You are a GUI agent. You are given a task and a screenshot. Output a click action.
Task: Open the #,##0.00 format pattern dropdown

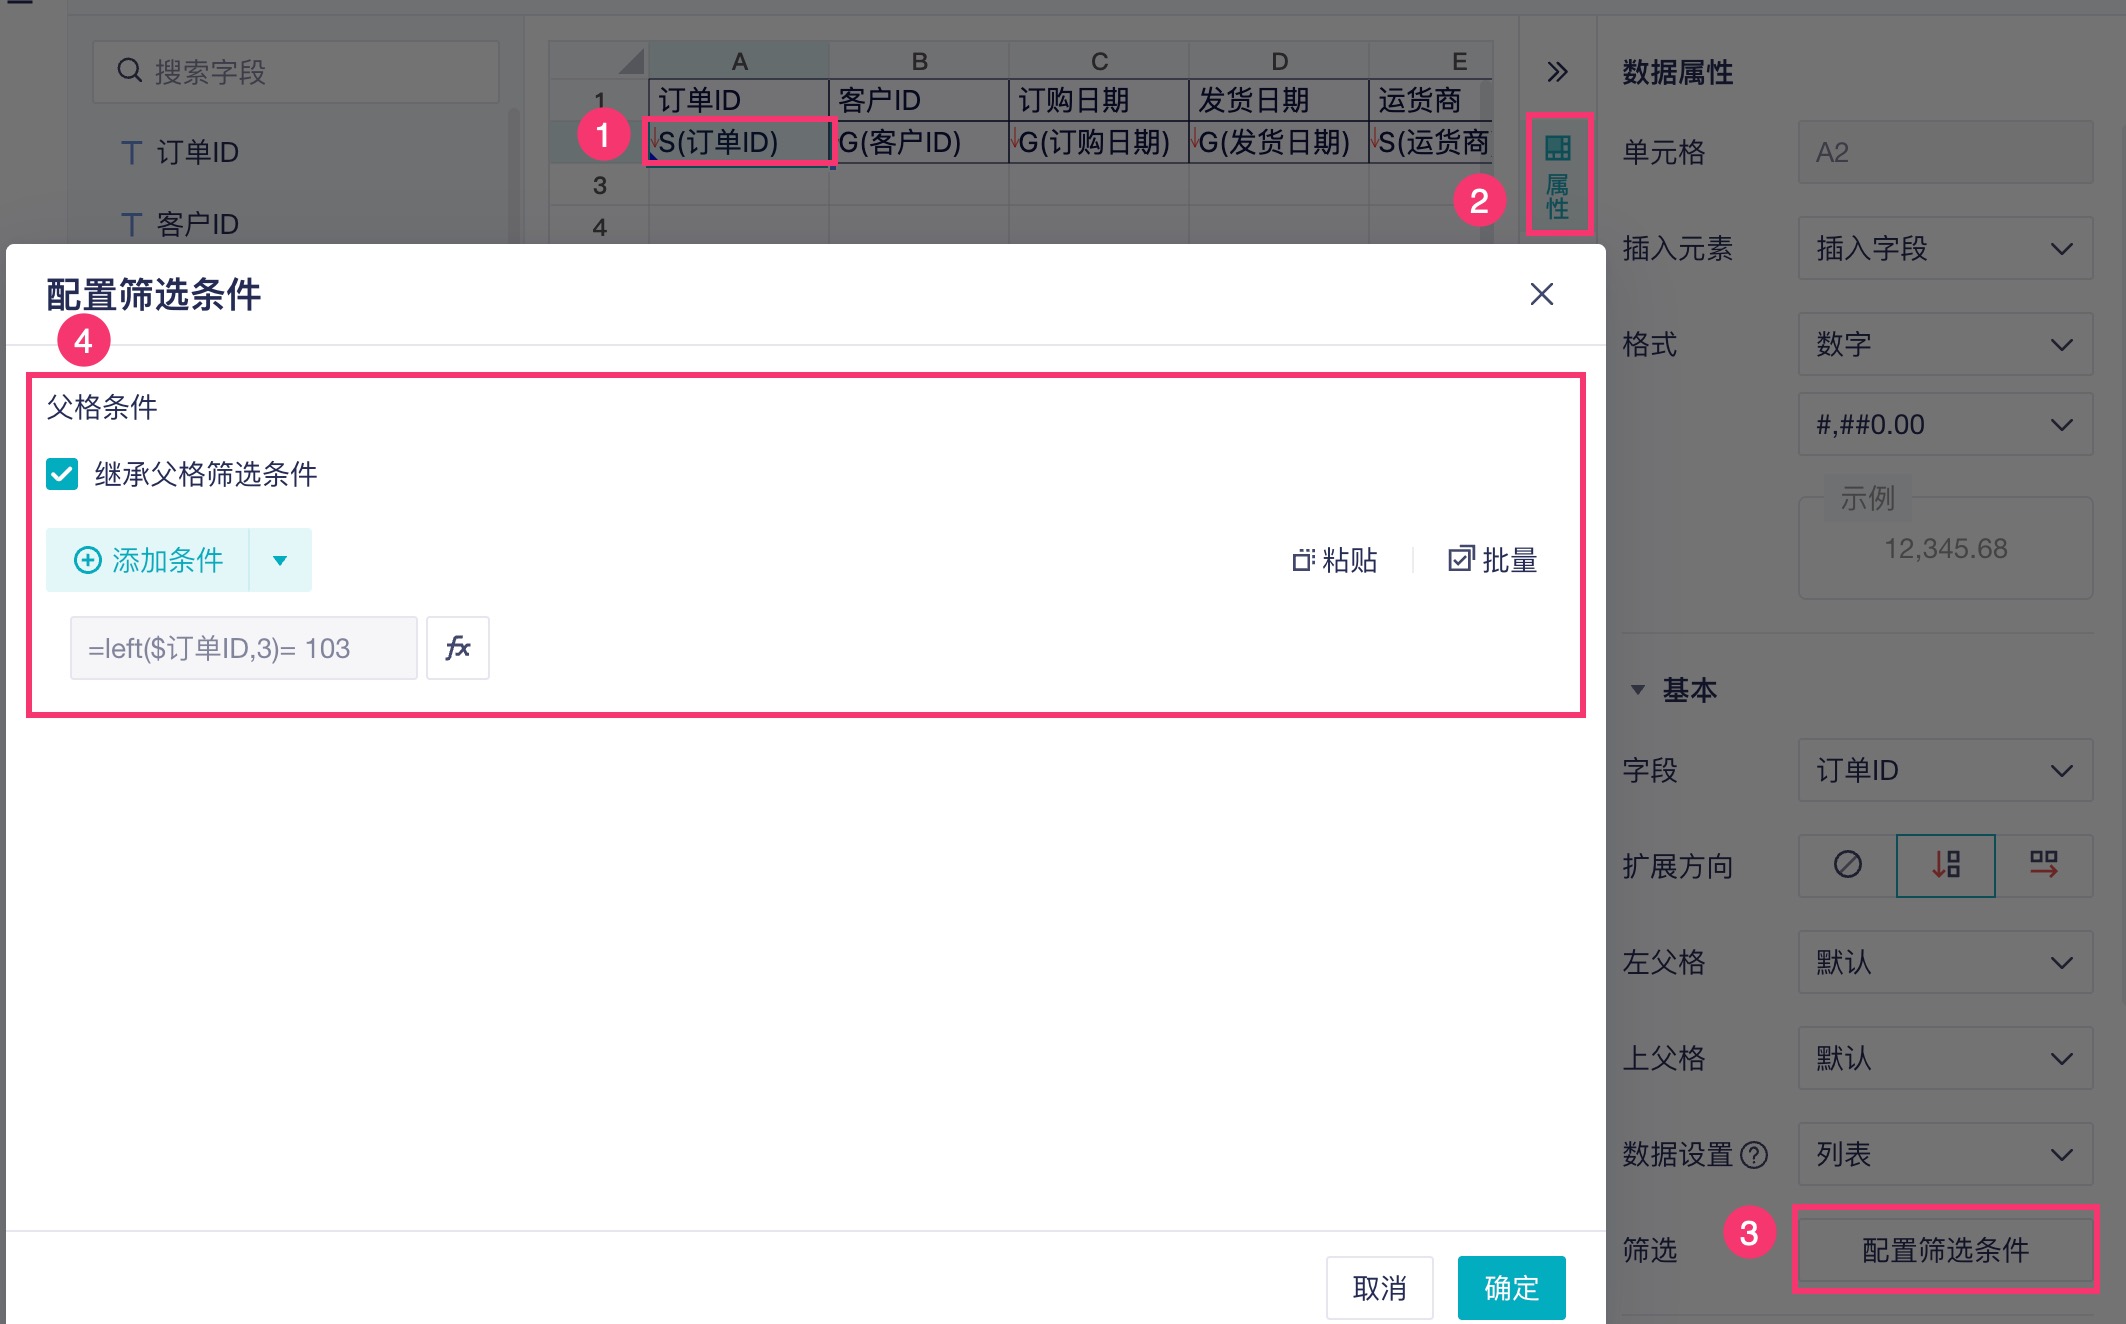1945,424
